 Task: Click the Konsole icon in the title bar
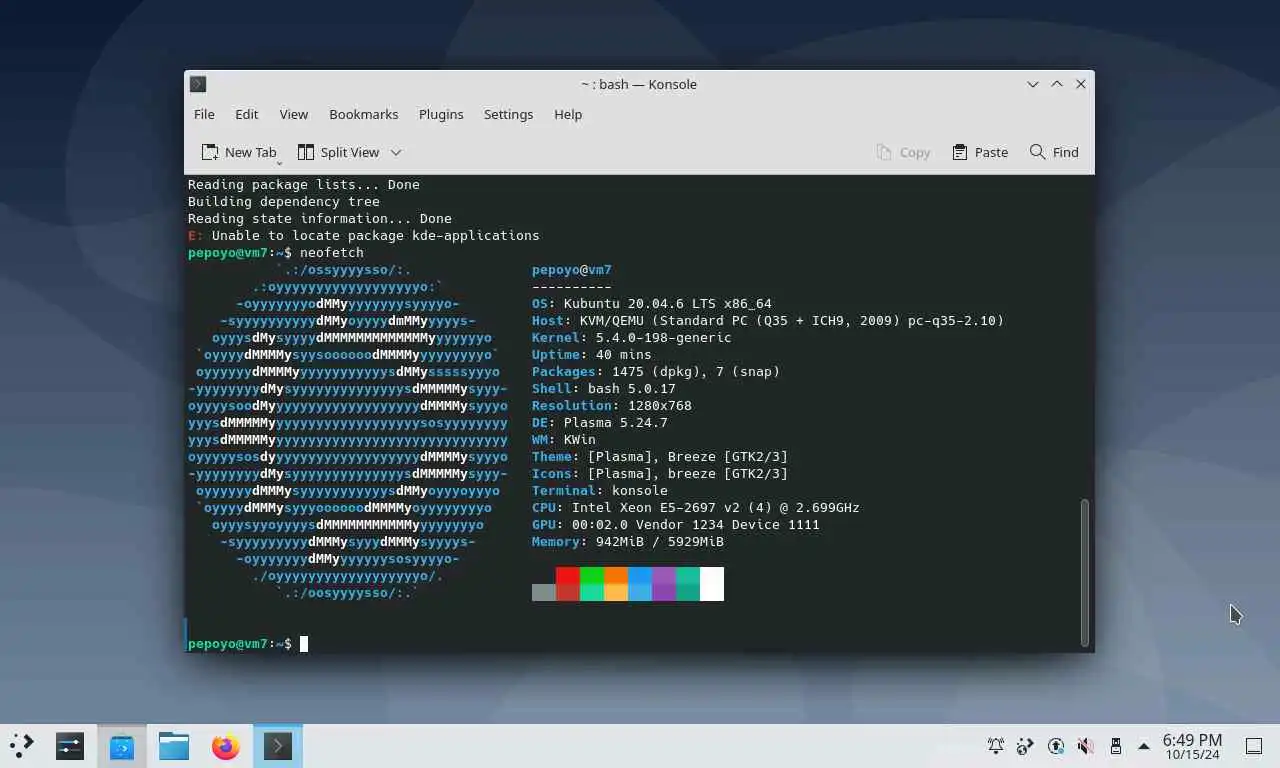point(198,84)
